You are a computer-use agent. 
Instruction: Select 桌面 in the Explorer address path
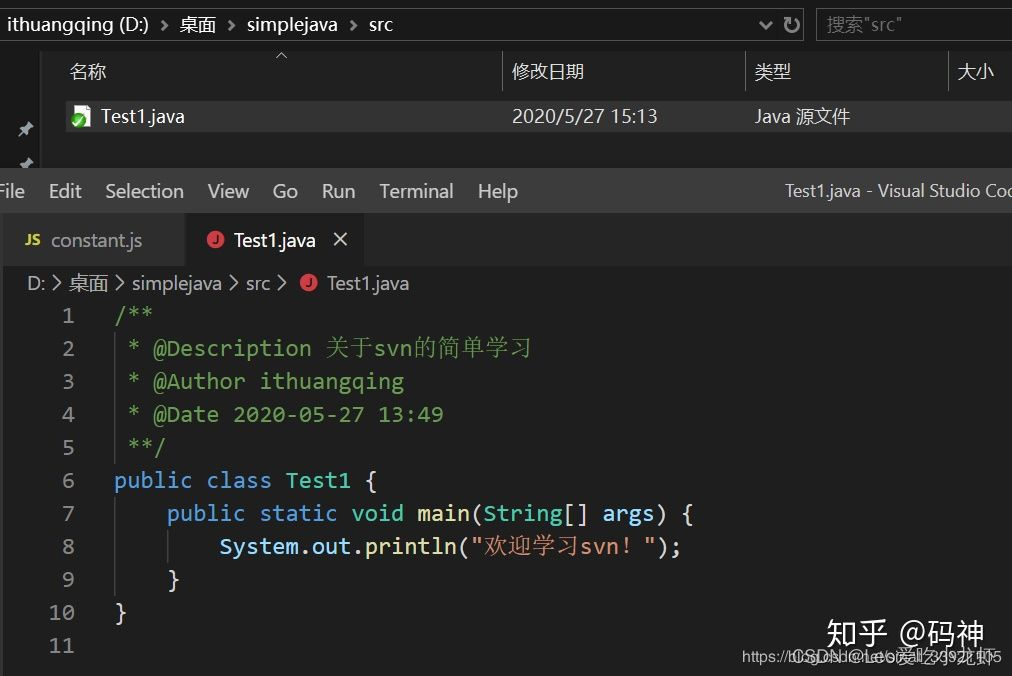pos(197,25)
